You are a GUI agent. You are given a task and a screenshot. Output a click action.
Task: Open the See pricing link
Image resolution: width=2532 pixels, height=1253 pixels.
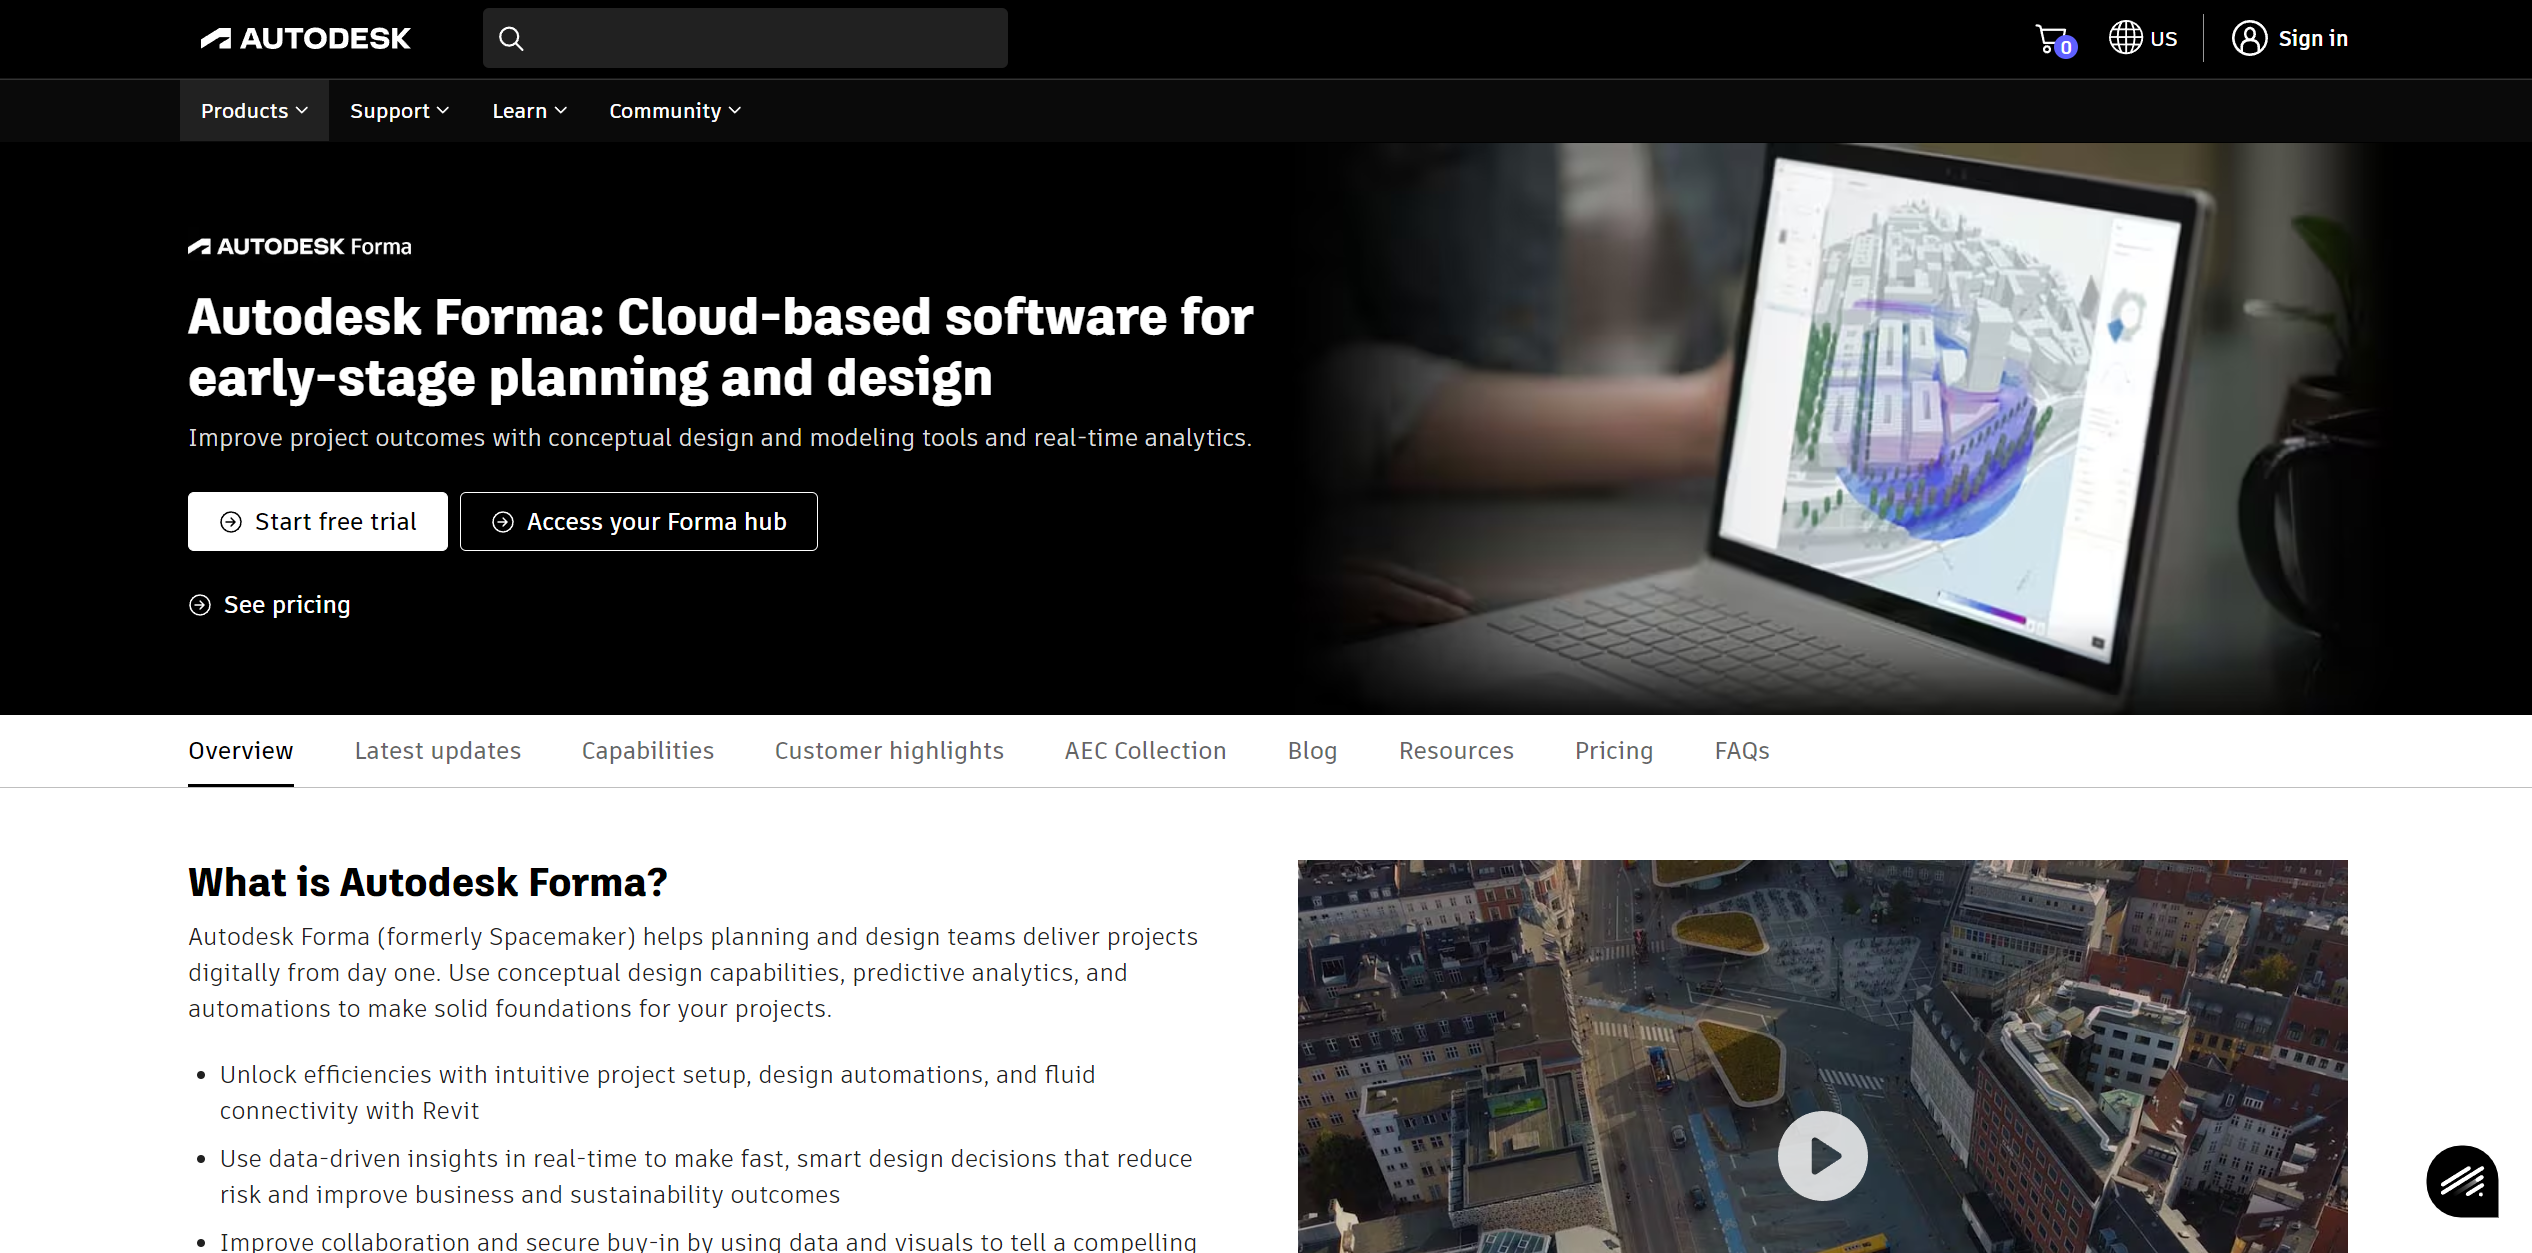tap(269, 604)
